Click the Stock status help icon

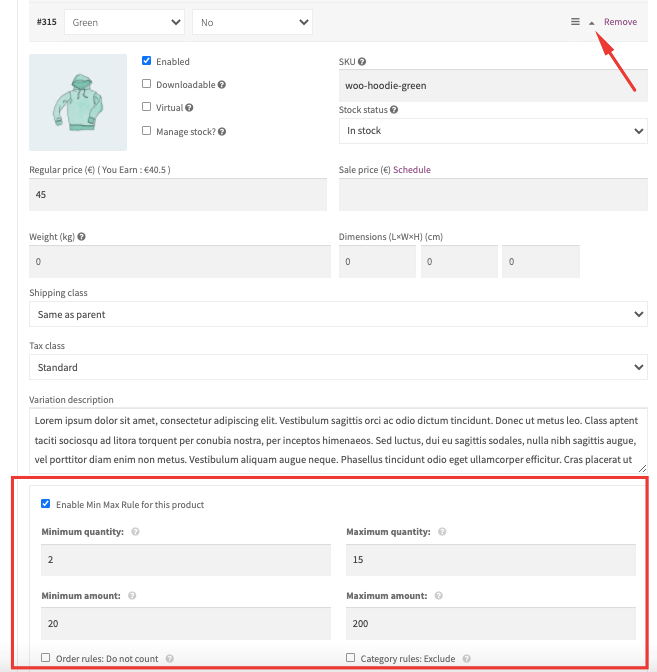[x=394, y=110]
